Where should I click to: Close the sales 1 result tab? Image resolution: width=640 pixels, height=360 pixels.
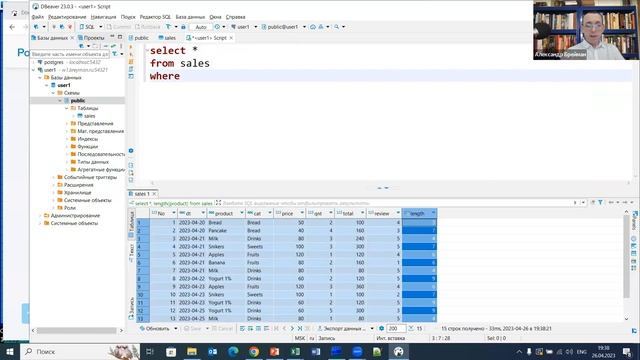coord(154,193)
